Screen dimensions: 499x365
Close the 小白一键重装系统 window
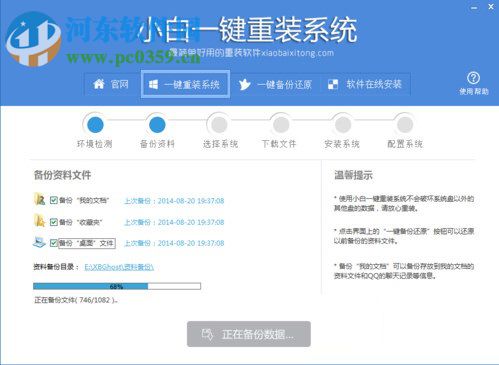491,7
